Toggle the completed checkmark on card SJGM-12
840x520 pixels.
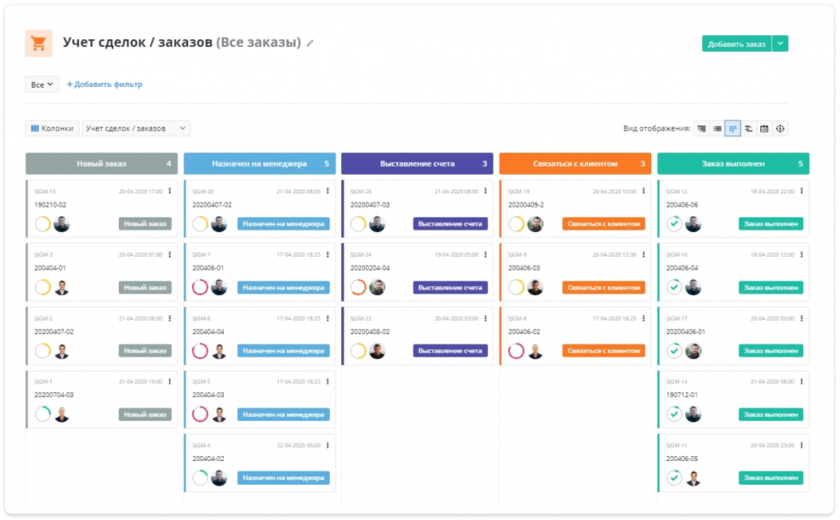coord(674,224)
